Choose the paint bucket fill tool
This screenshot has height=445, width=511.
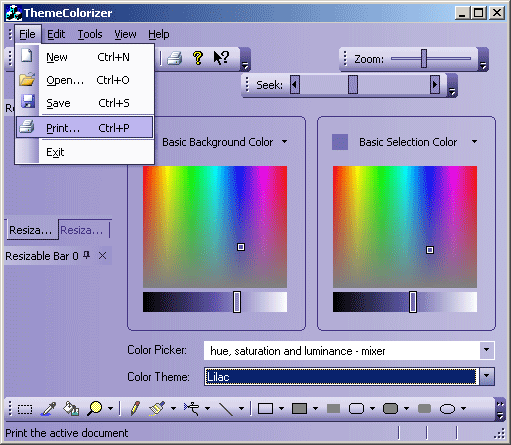[x=71, y=409]
